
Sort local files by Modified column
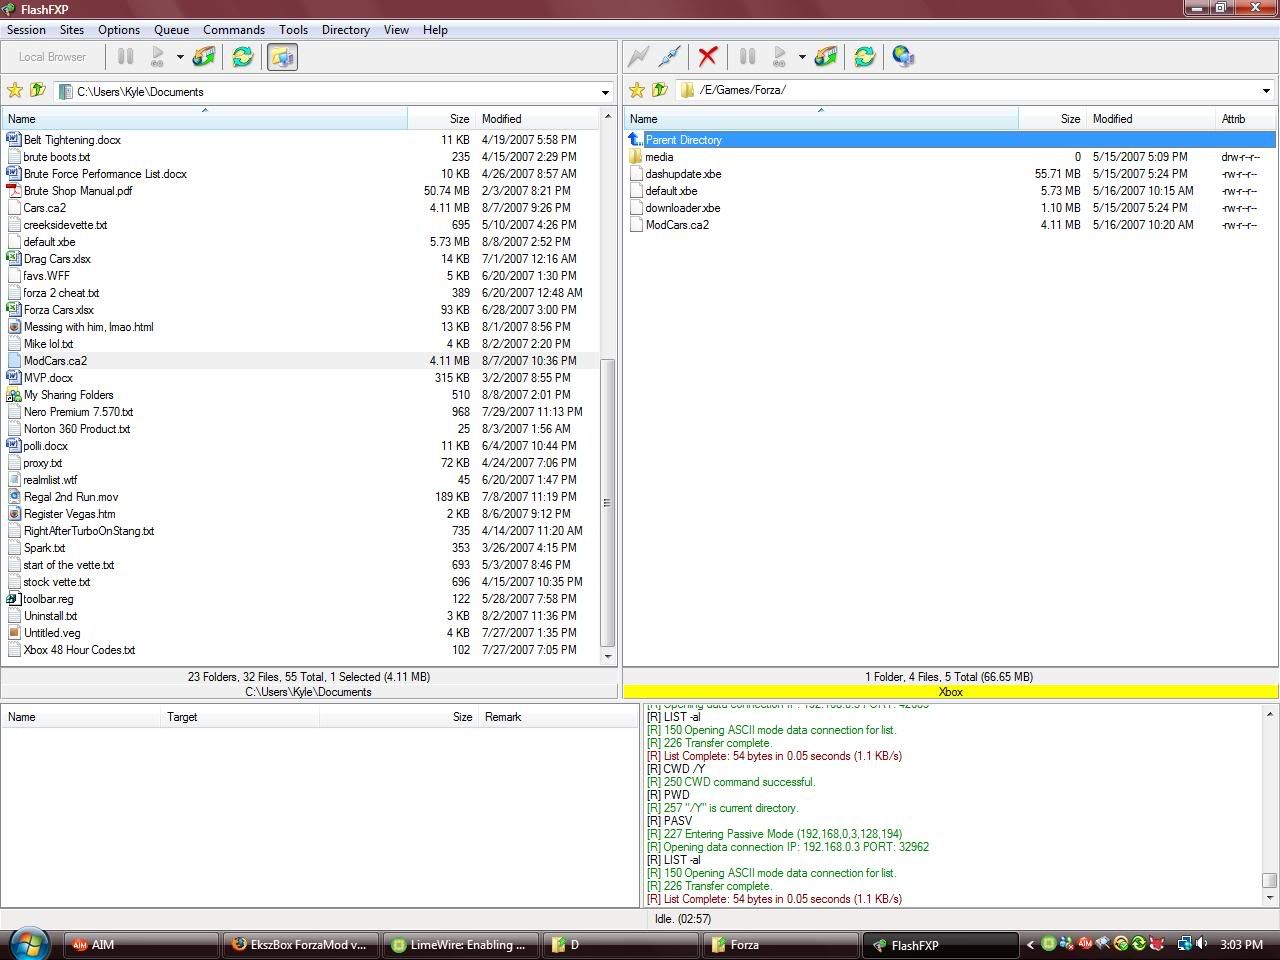coord(501,119)
